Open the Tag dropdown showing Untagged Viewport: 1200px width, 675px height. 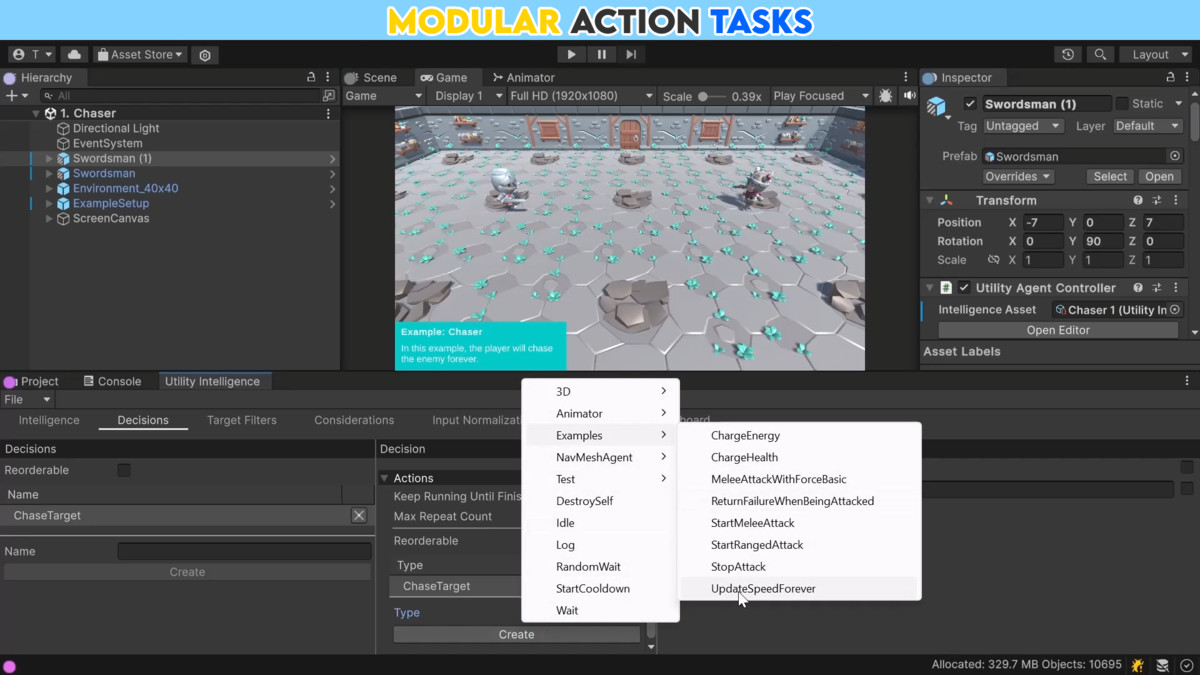[1023, 126]
